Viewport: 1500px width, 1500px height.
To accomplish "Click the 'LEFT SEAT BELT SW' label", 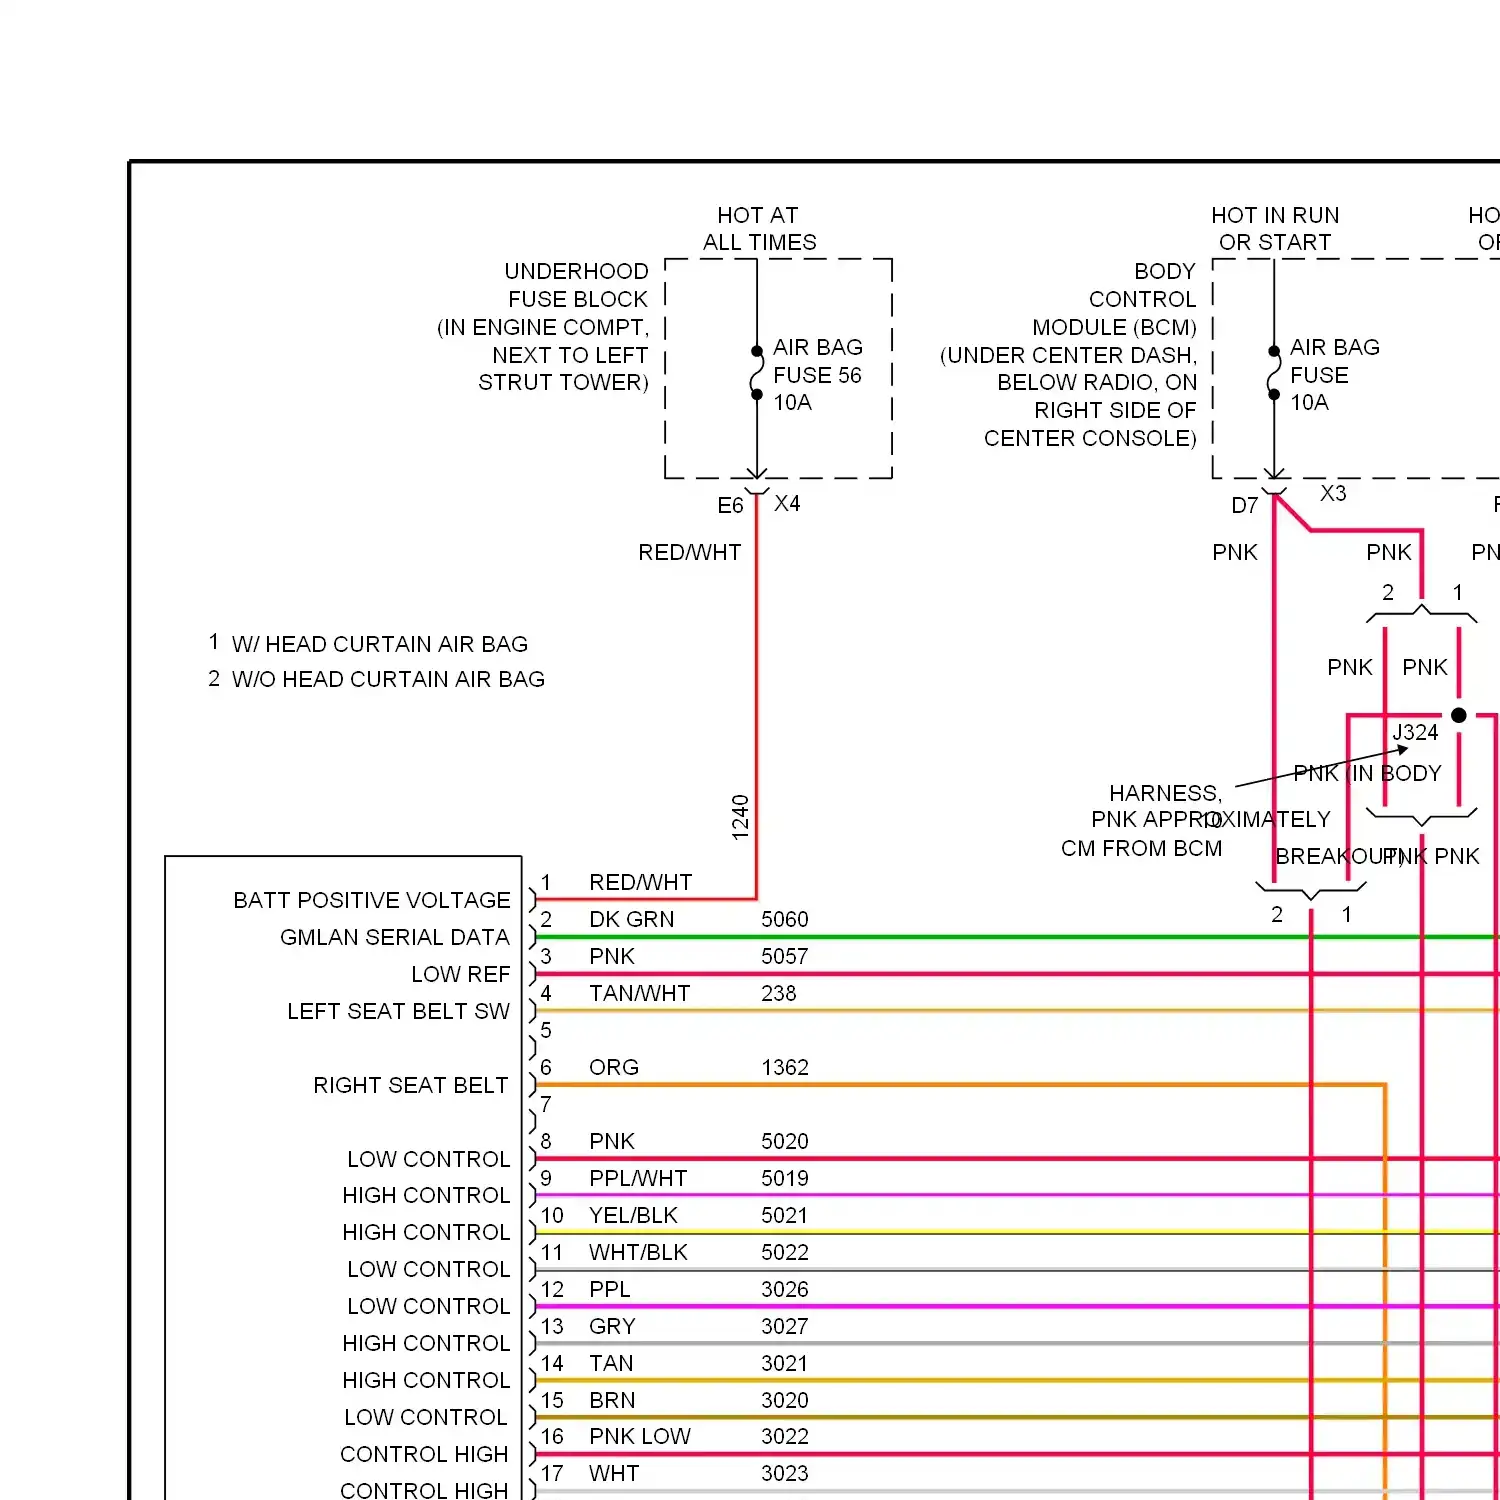I will pyautogui.click(x=399, y=1012).
